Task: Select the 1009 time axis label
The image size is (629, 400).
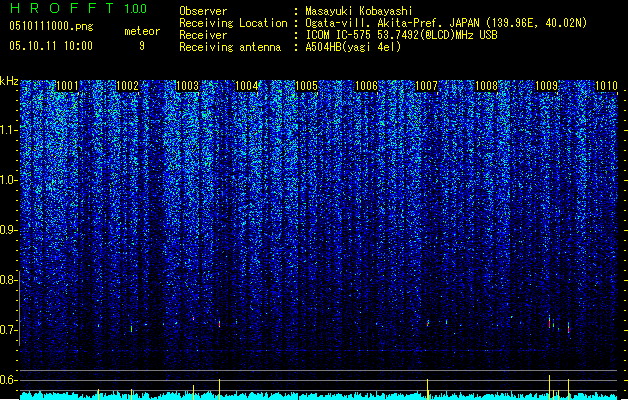Action: [546, 86]
